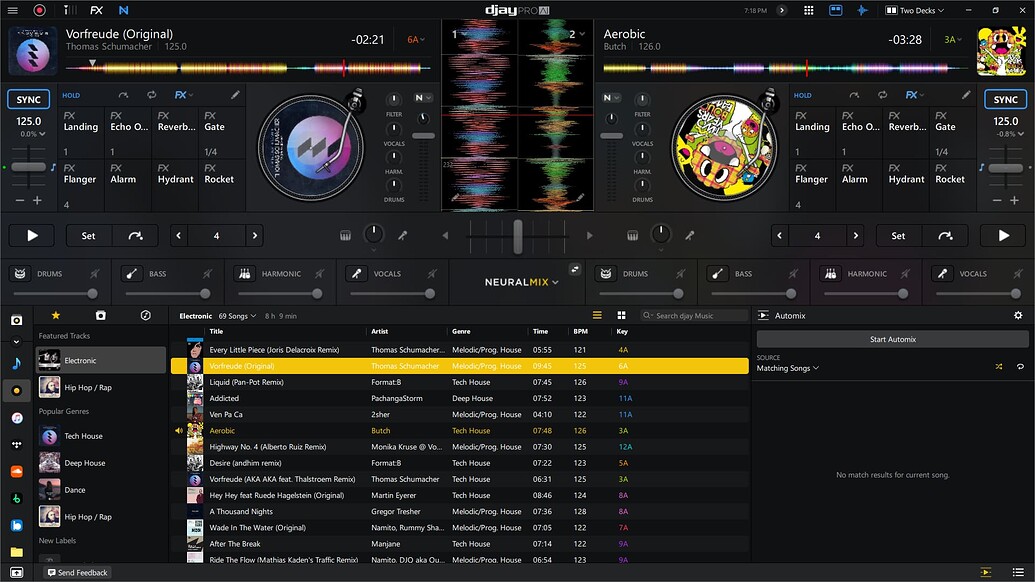Open the hamburger menu in the top left
This screenshot has height=582, width=1035.
(x=12, y=10)
